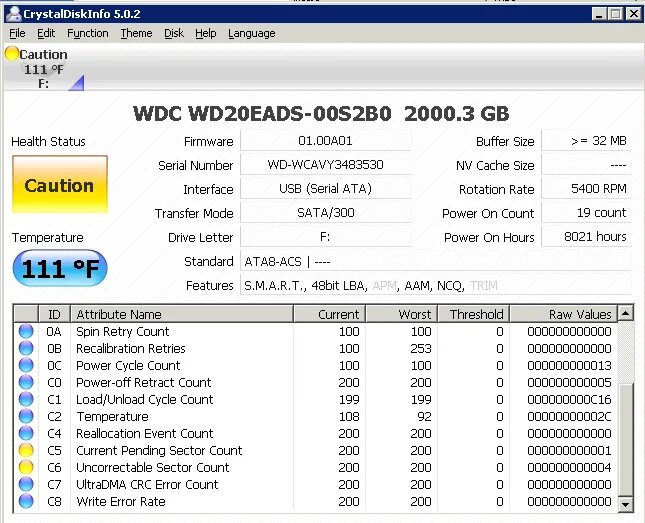Click the blue status icon for Power Cycle Count
The height and width of the screenshot is (523, 645).
coord(26,365)
